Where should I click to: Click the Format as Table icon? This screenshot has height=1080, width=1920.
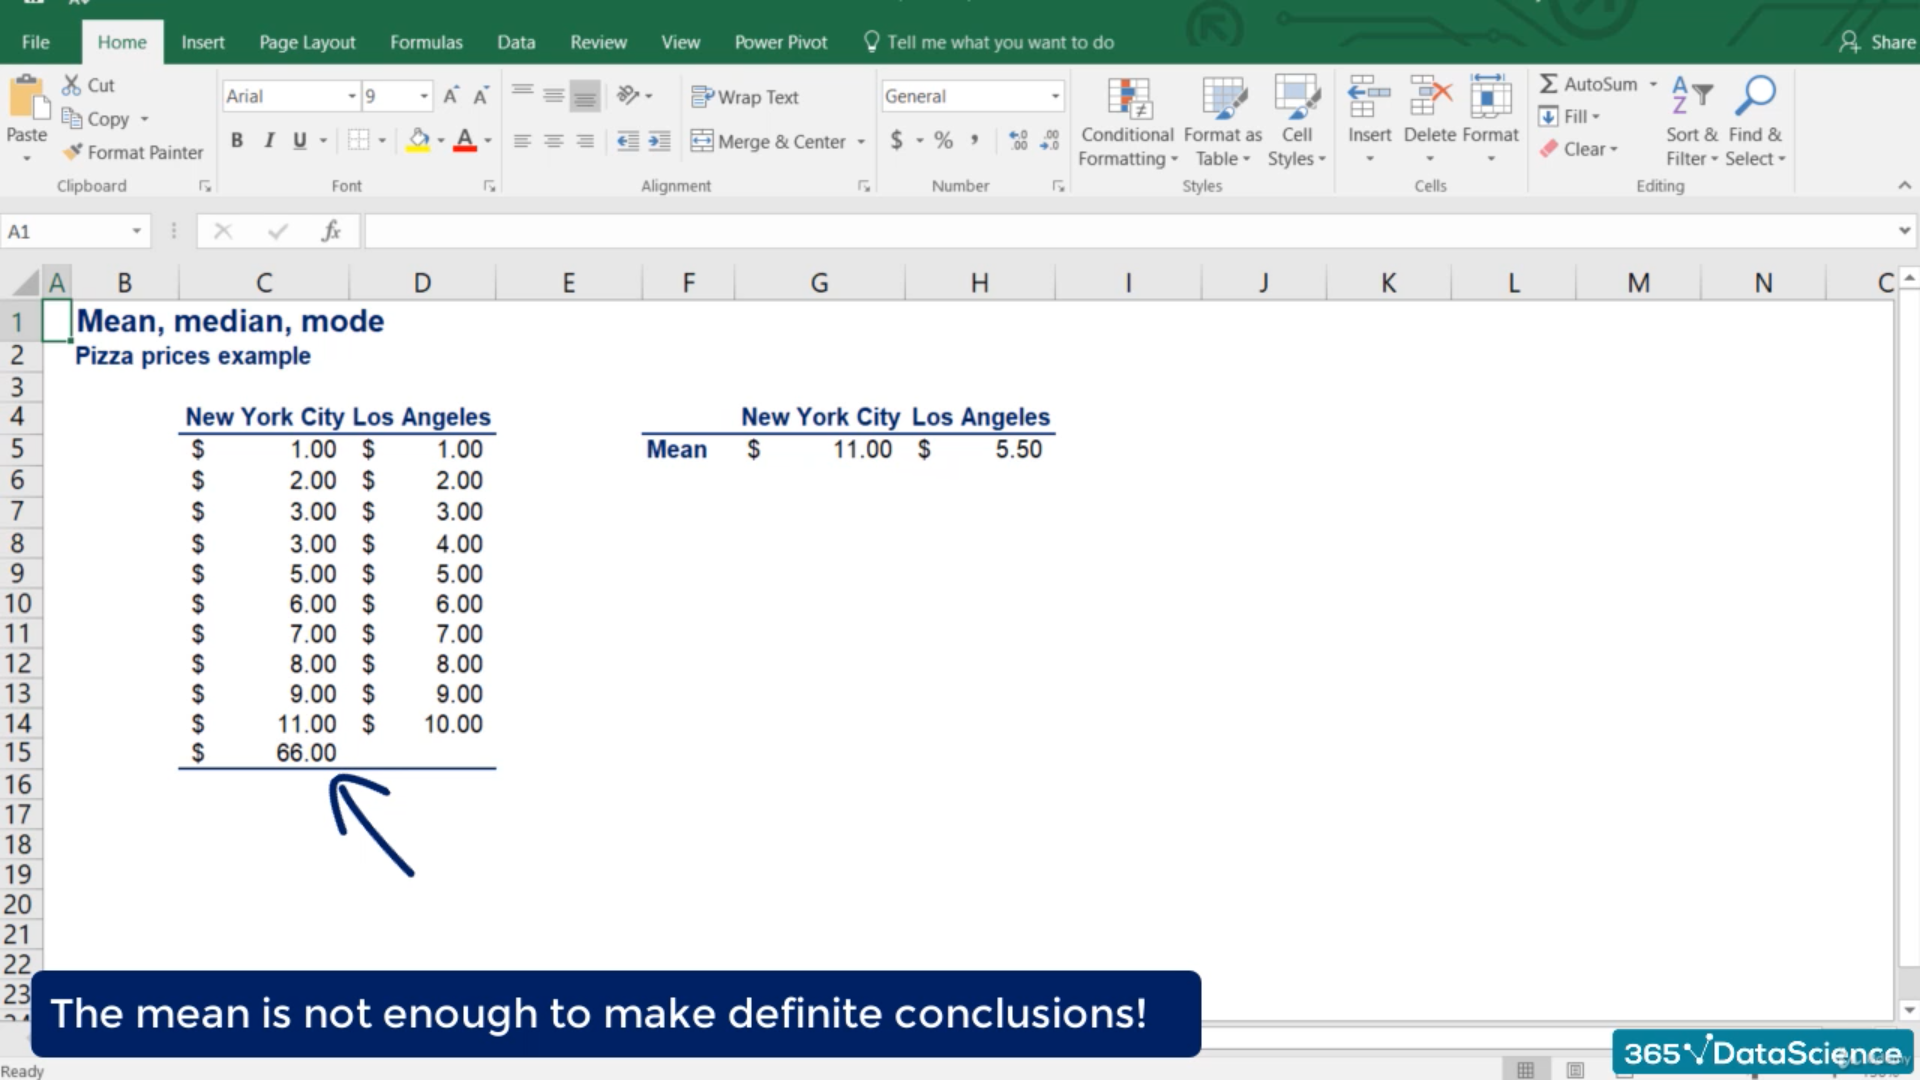click(x=1222, y=99)
